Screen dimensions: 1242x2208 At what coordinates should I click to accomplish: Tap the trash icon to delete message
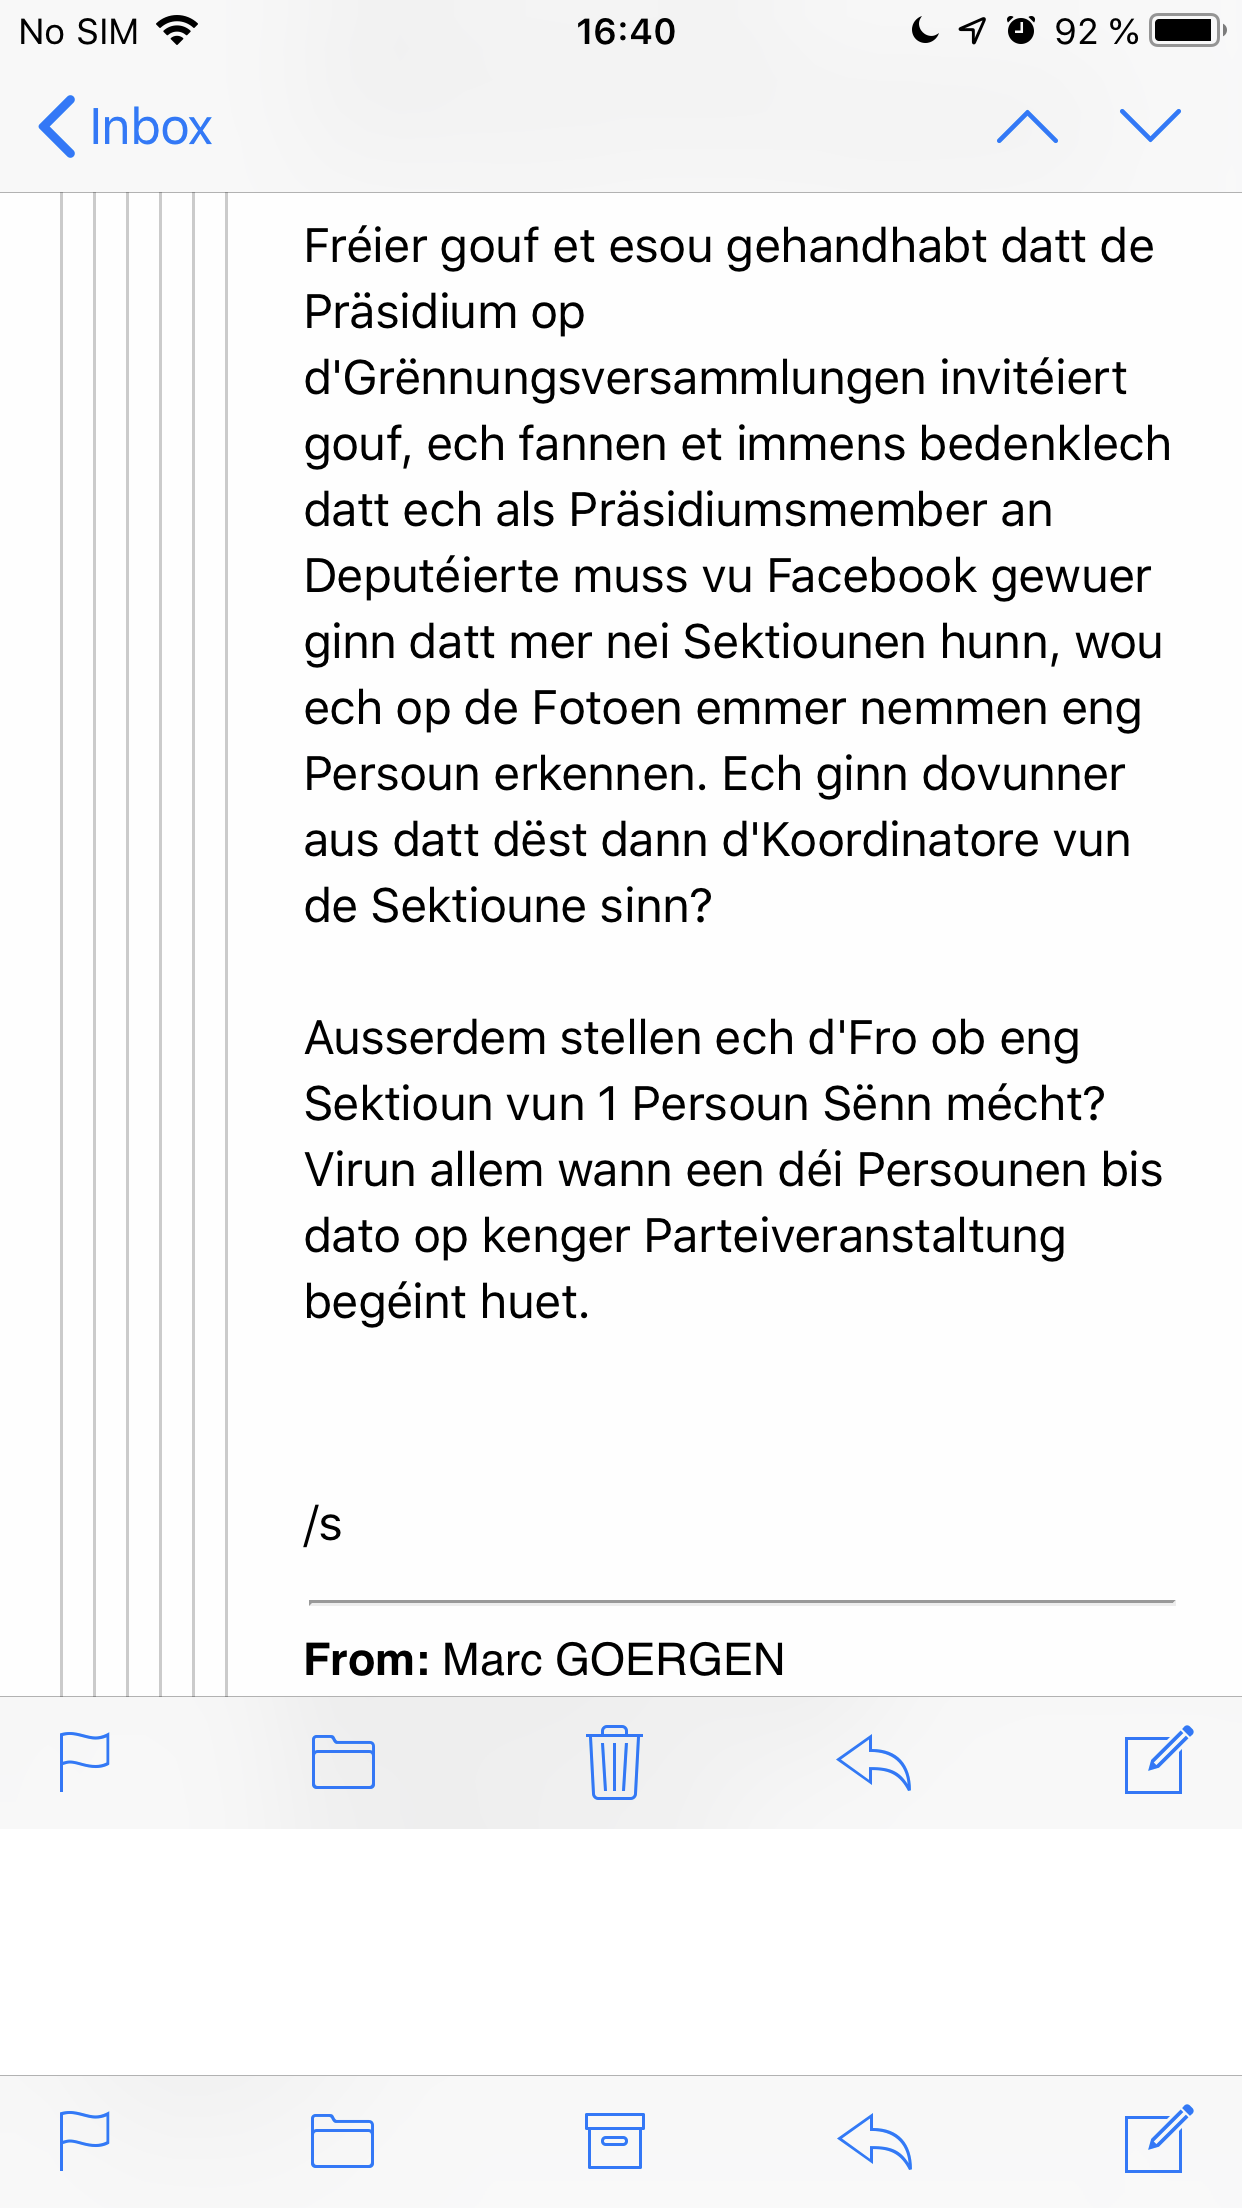pyautogui.click(x=614, y=1762)
